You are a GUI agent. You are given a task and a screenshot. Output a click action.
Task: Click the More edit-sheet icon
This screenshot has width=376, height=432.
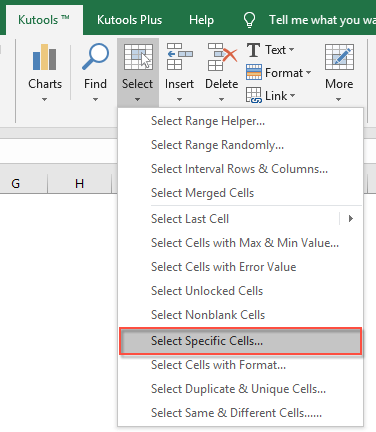click(339, 57)
